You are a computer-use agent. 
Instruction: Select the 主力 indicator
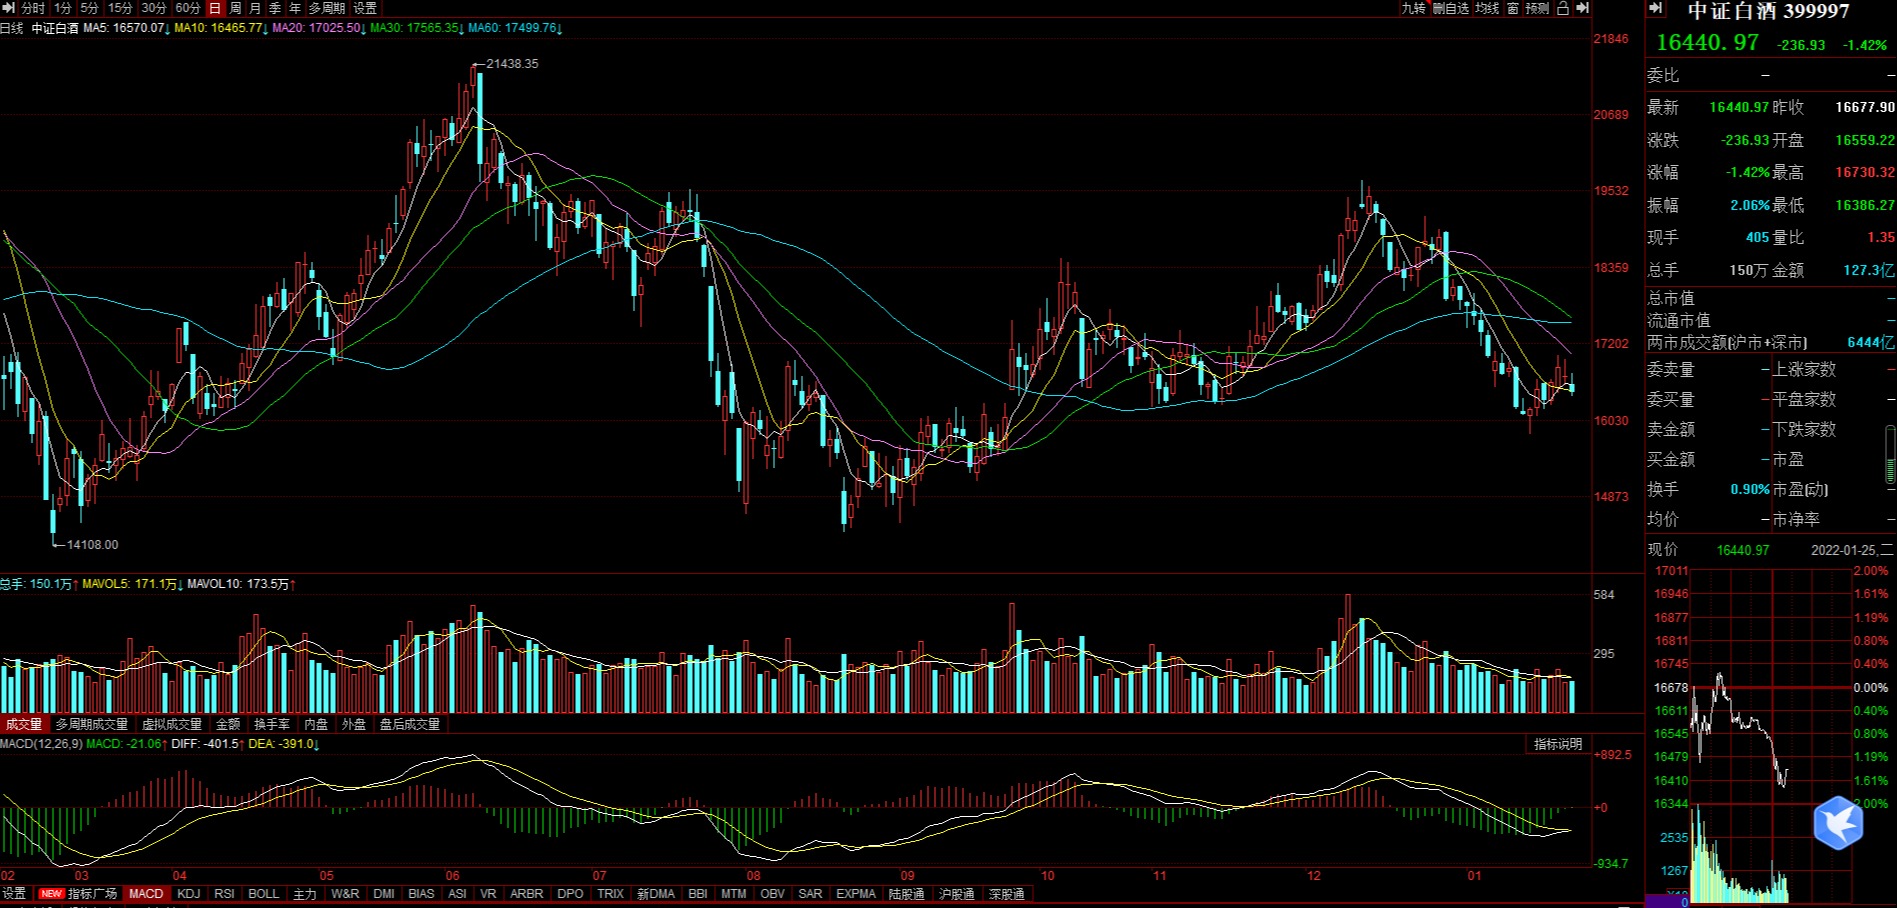pos(305,894)
